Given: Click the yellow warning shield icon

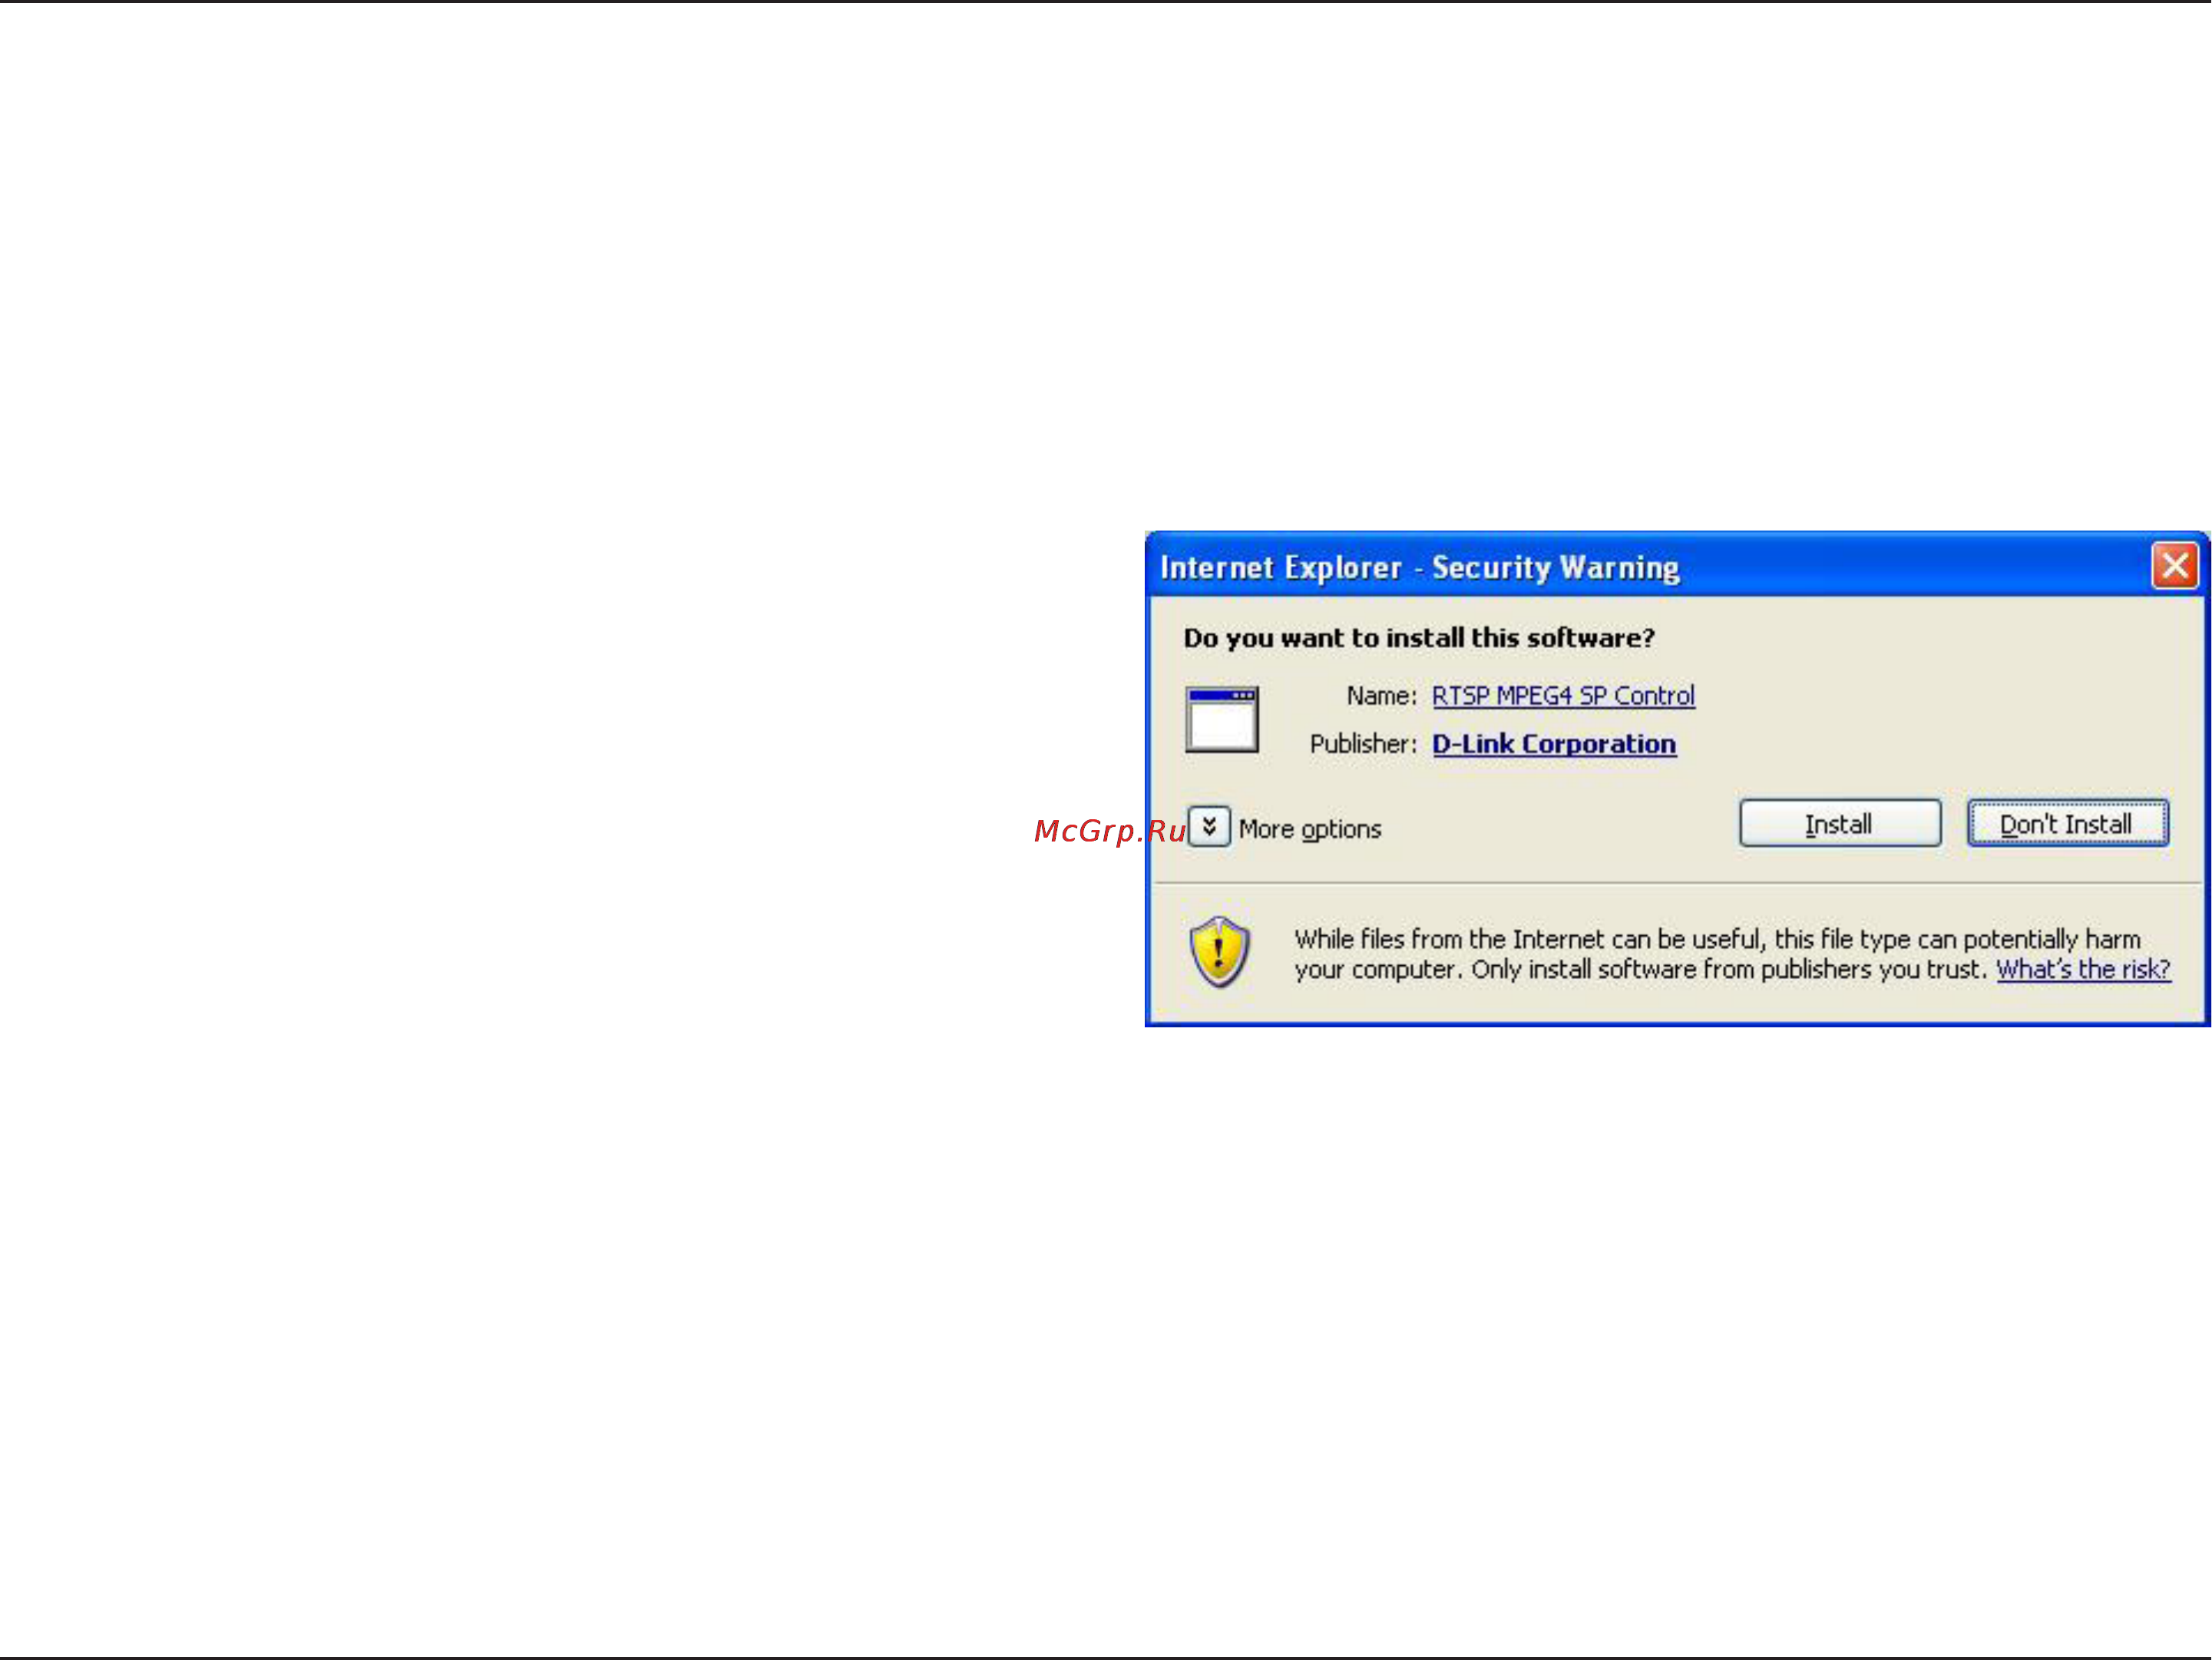Looking at the screenshot, I should tap(1219, 952).
